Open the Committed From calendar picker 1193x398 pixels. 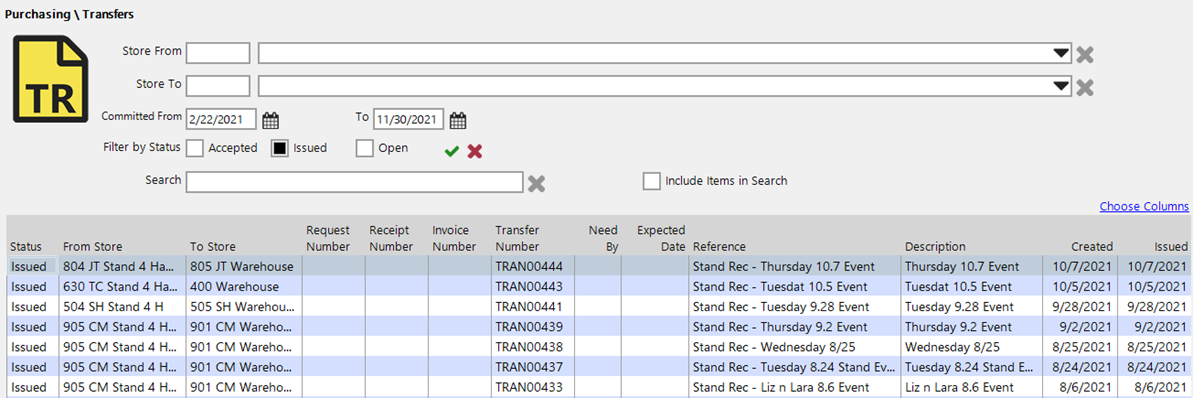coord(271,120)
